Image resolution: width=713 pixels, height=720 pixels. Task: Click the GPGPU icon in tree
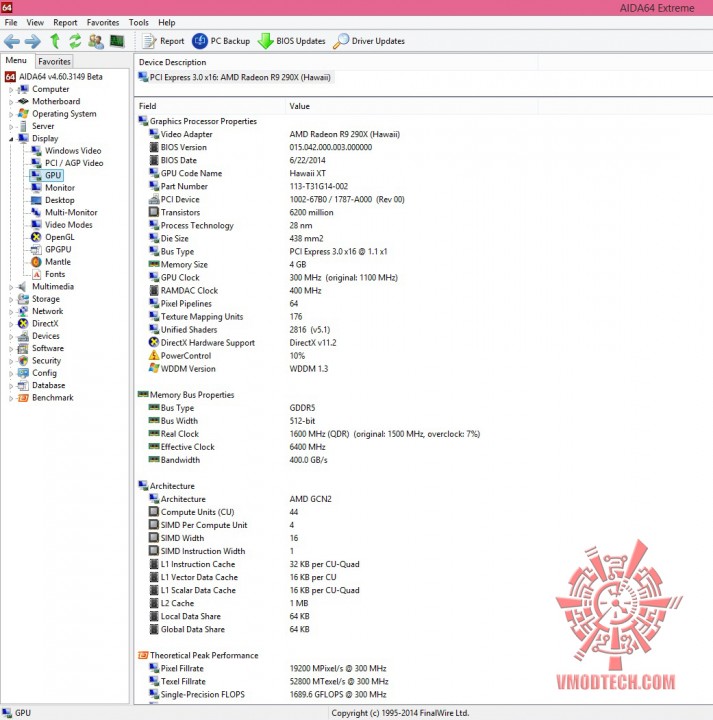[x=36, y=249]
